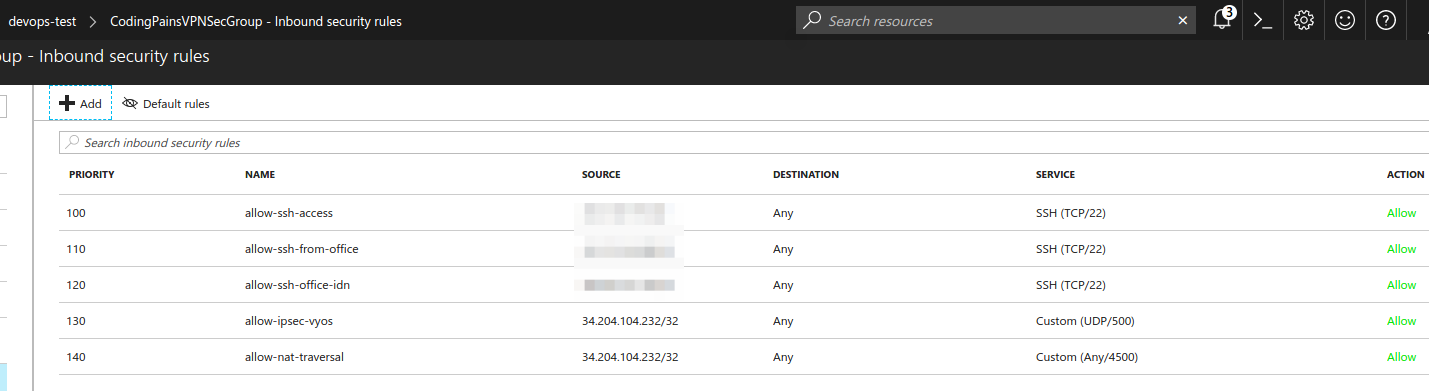1429x391 pixels.
Task: Open the allow-ssh-from-office rule
Action: click(302, 249)
